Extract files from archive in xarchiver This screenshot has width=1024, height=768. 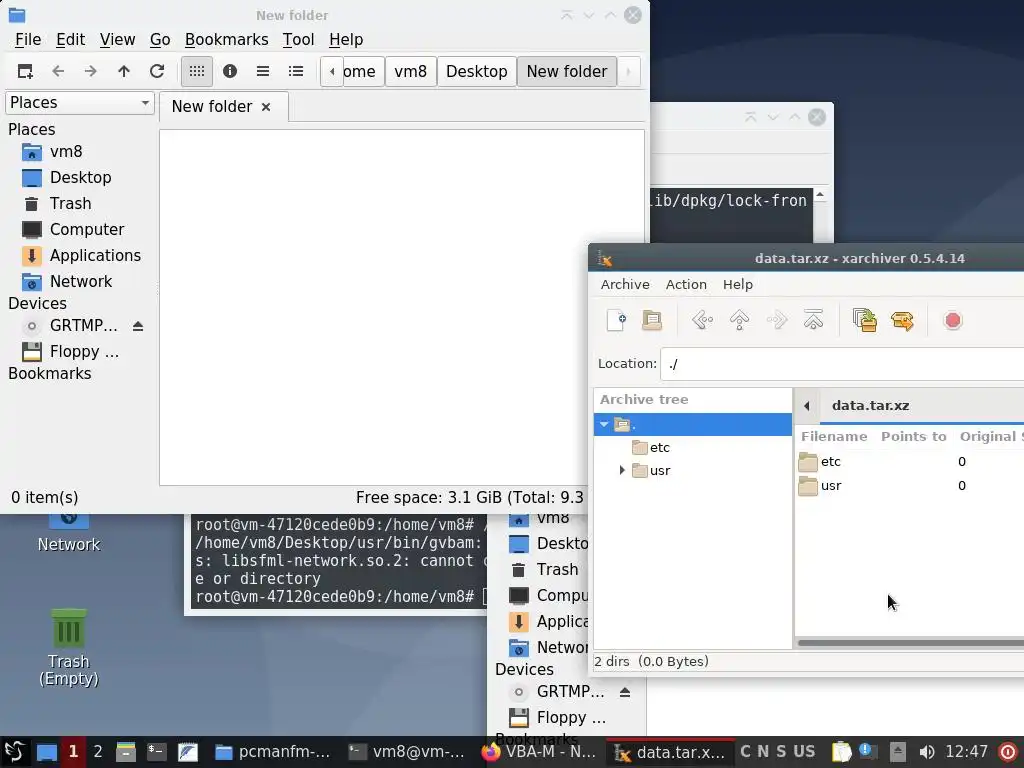[902, 320]
